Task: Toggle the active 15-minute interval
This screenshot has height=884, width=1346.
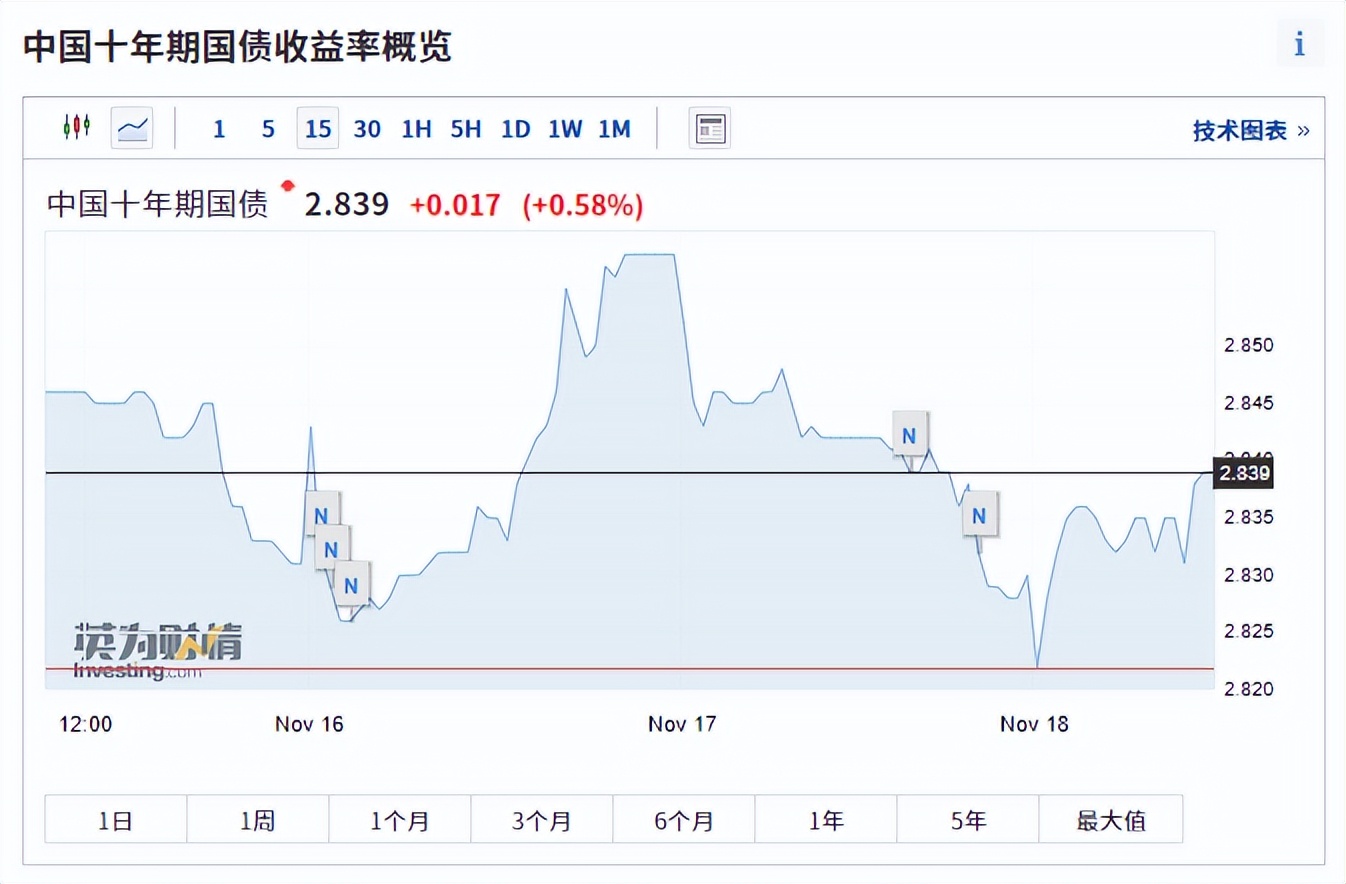Action: click(317, 128)
